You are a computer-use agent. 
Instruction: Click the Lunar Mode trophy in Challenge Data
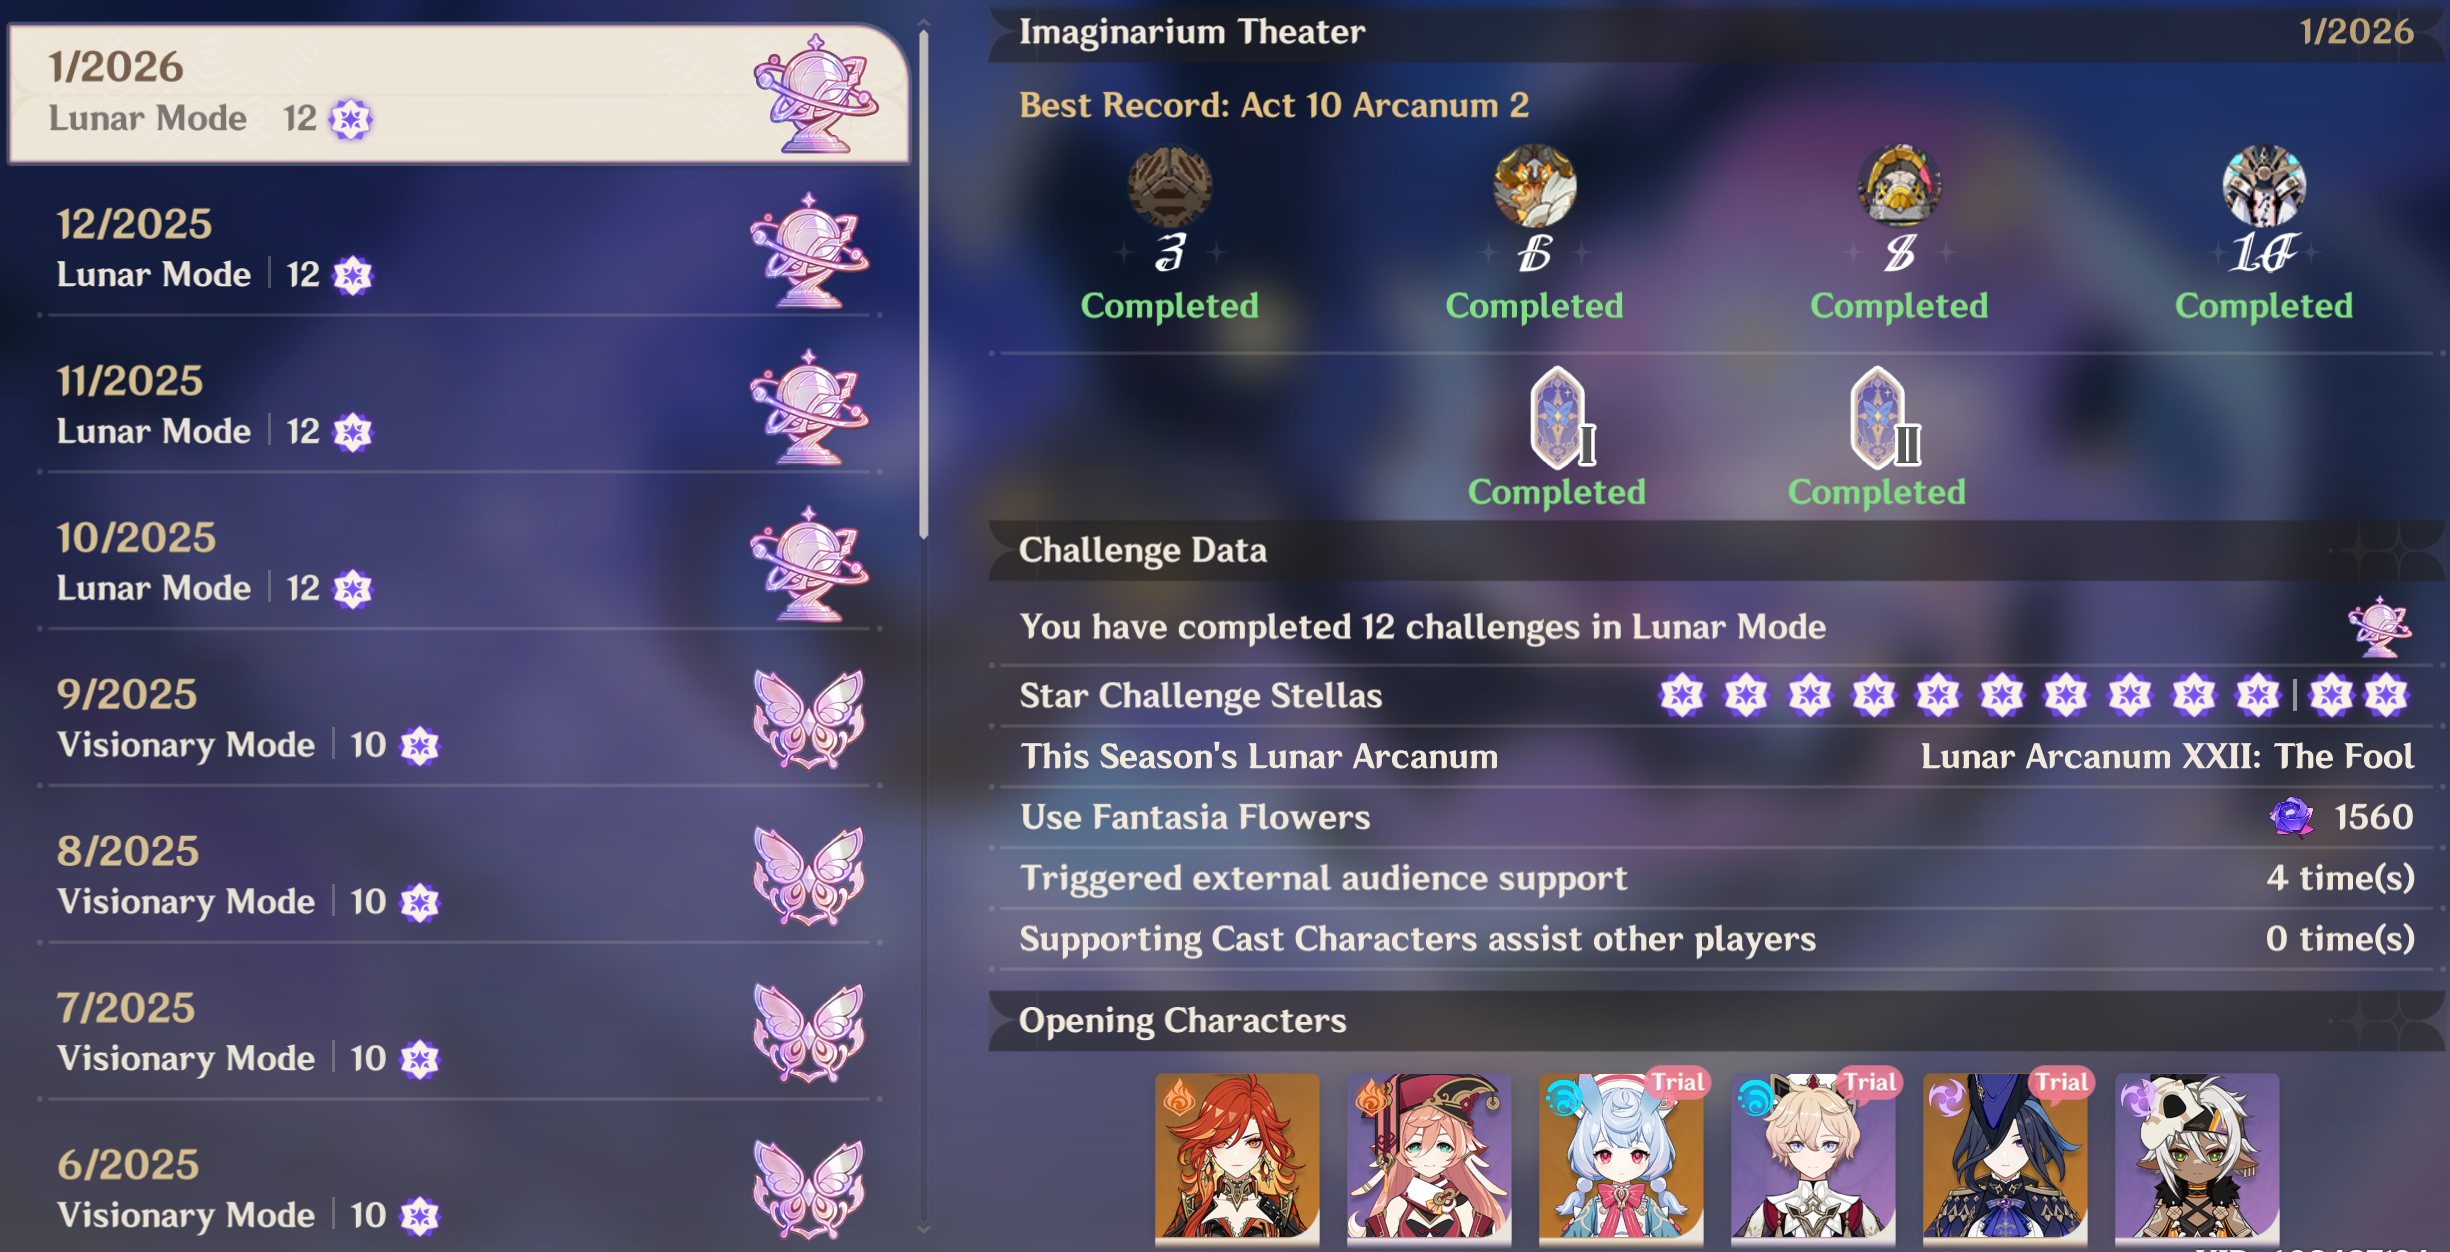coord(2379,627)
